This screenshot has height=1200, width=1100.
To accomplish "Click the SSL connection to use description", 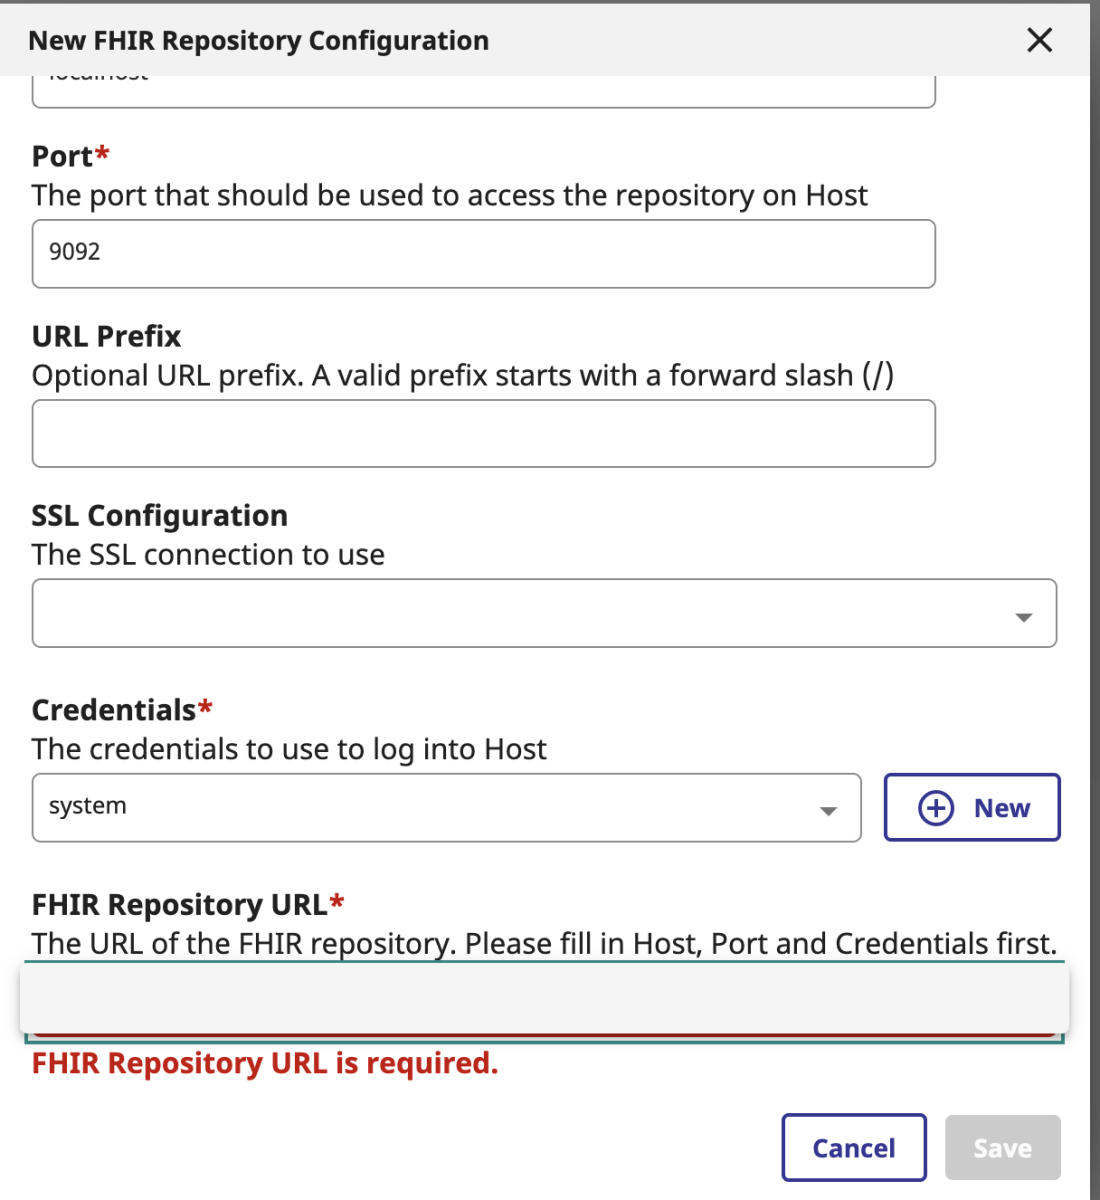I will [x=208, y=555].
